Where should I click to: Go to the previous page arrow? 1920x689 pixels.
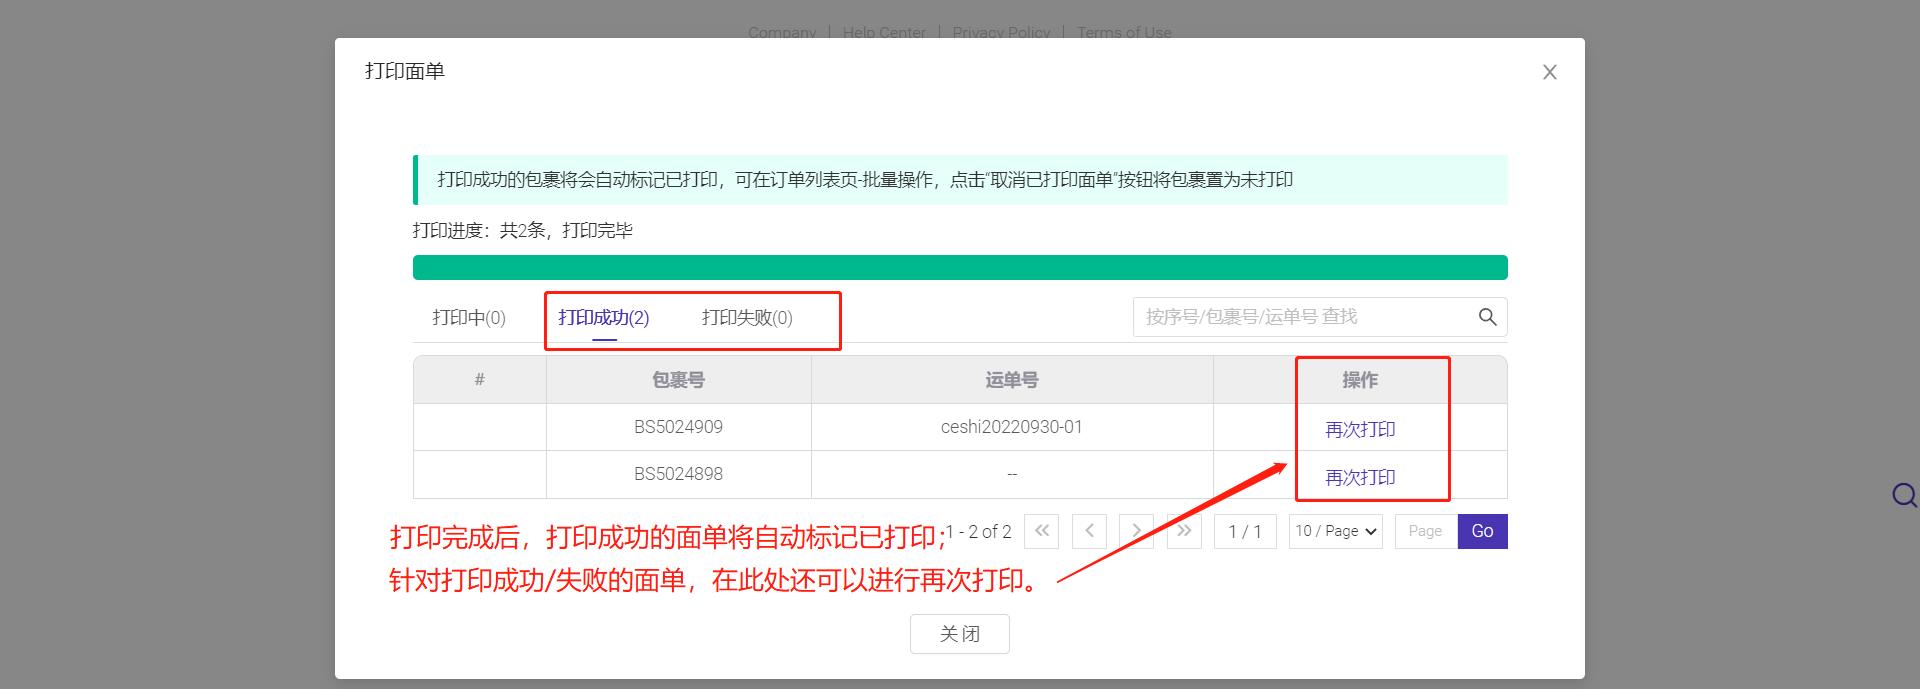[1089, 531]
